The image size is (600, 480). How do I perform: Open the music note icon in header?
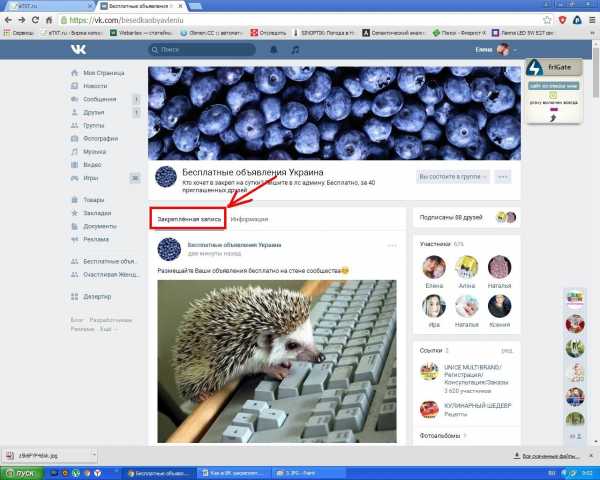(295, 50)
